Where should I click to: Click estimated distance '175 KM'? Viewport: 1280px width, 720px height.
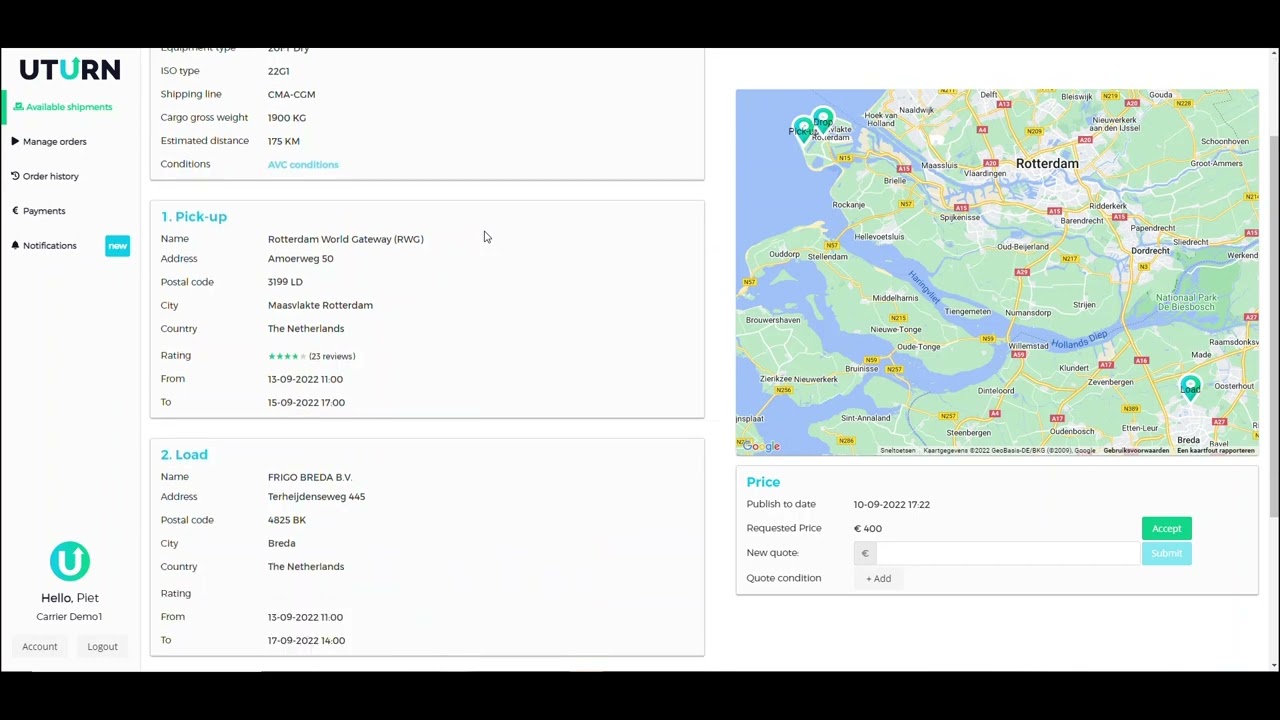[x=284, y=142]
